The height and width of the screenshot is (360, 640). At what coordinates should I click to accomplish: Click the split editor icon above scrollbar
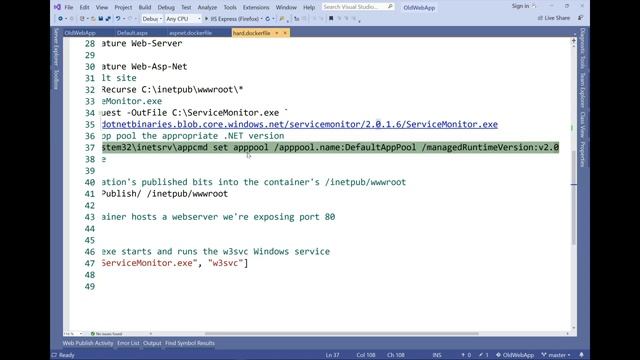tap(573, 40)
